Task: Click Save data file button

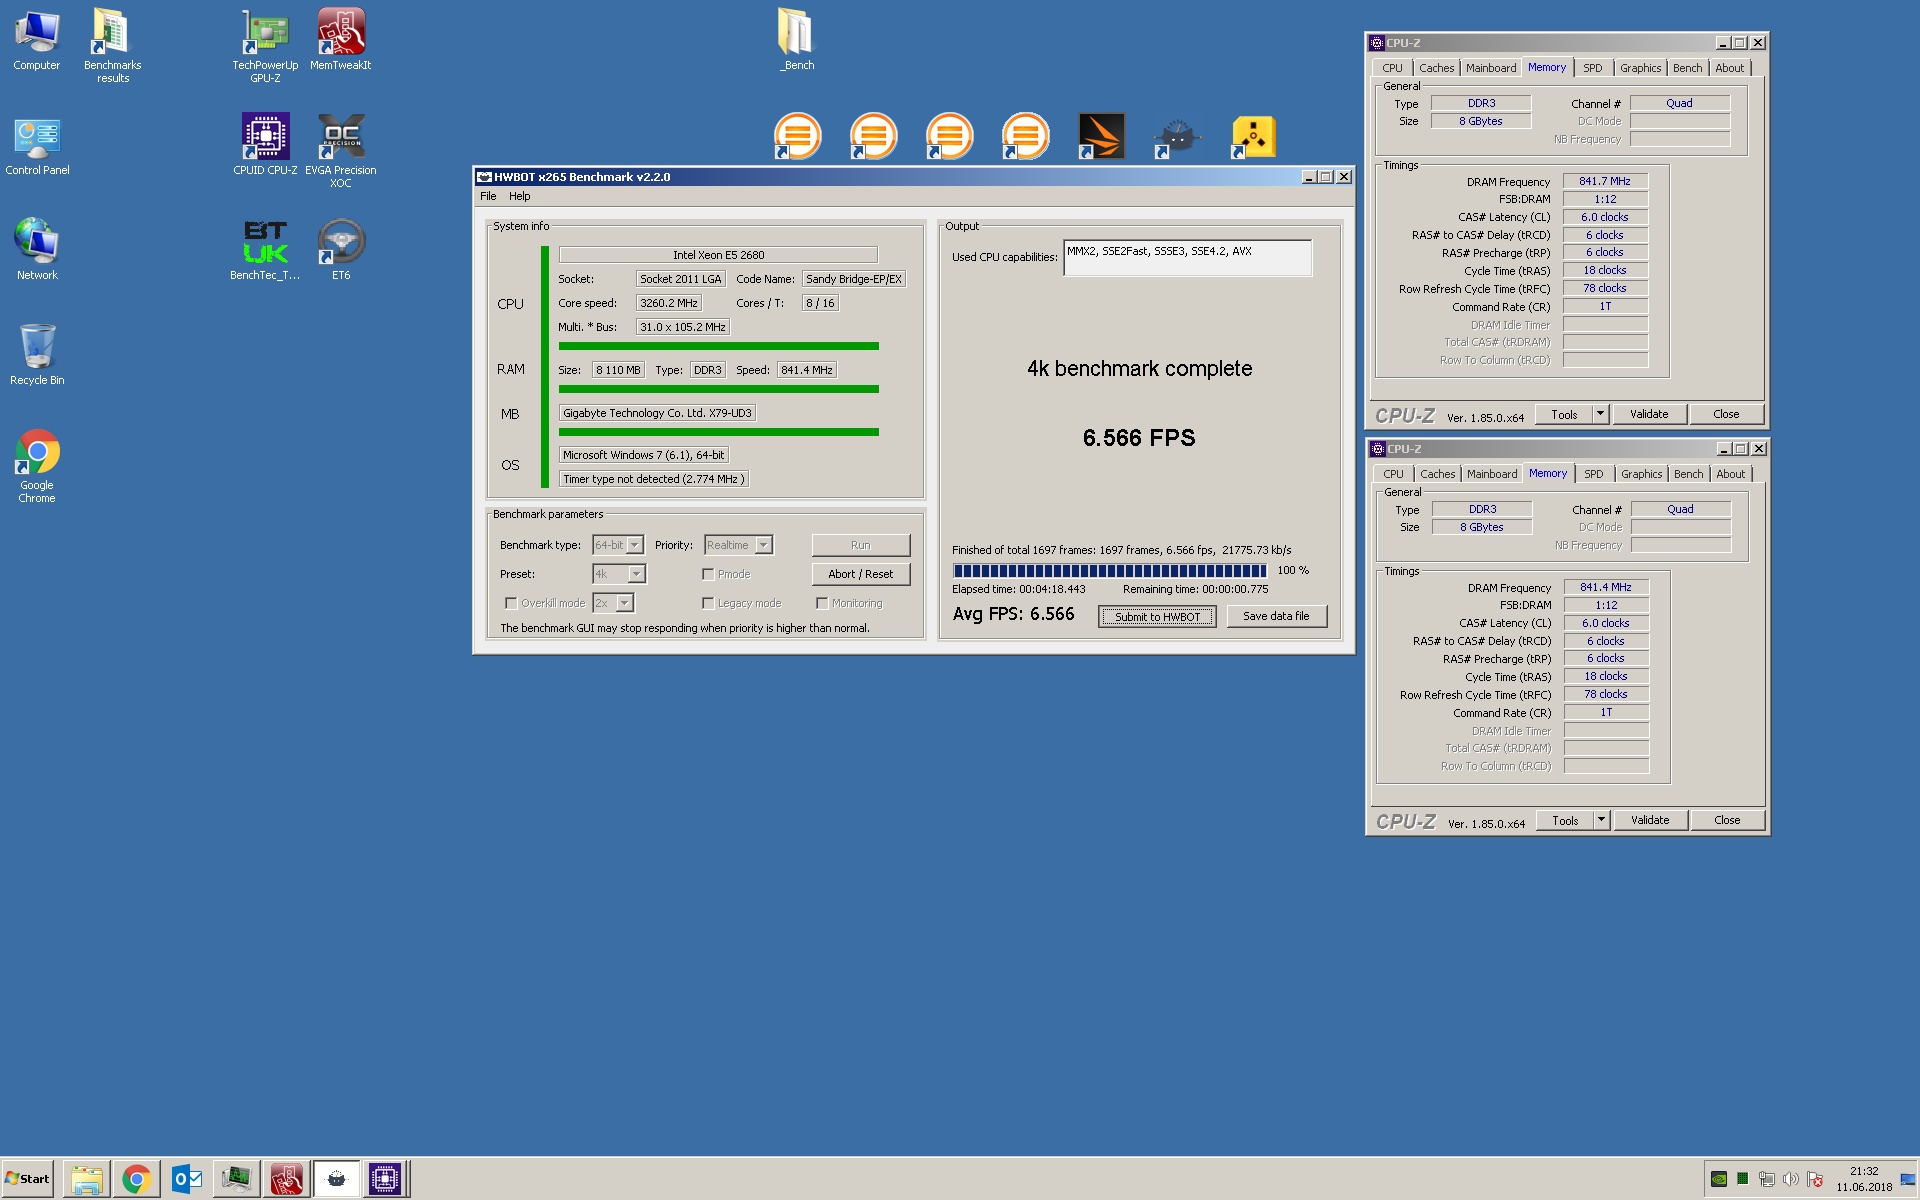Action: 1276,617
